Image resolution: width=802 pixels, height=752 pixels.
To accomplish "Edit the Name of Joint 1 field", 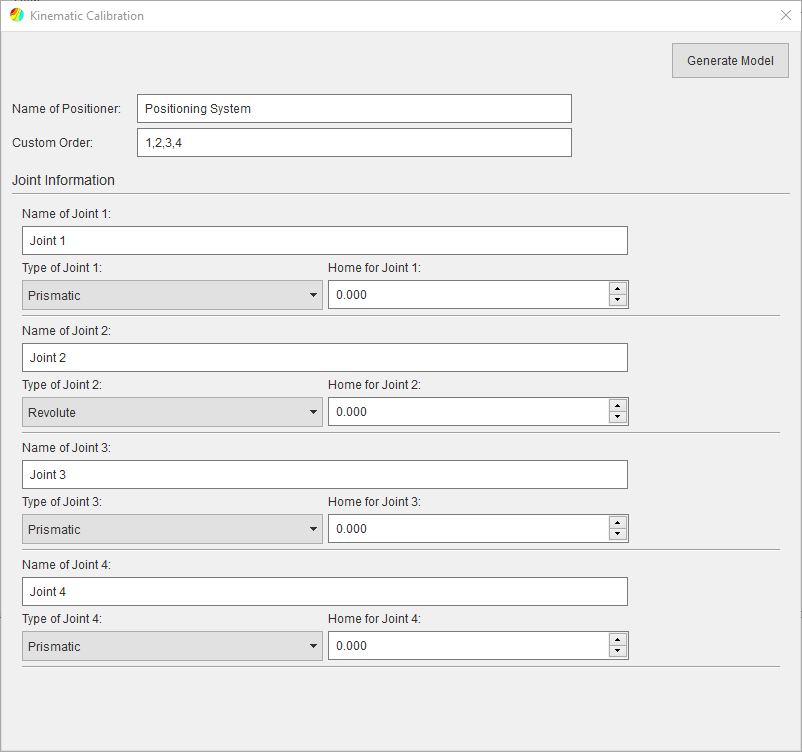I will (x=325, y=240).
